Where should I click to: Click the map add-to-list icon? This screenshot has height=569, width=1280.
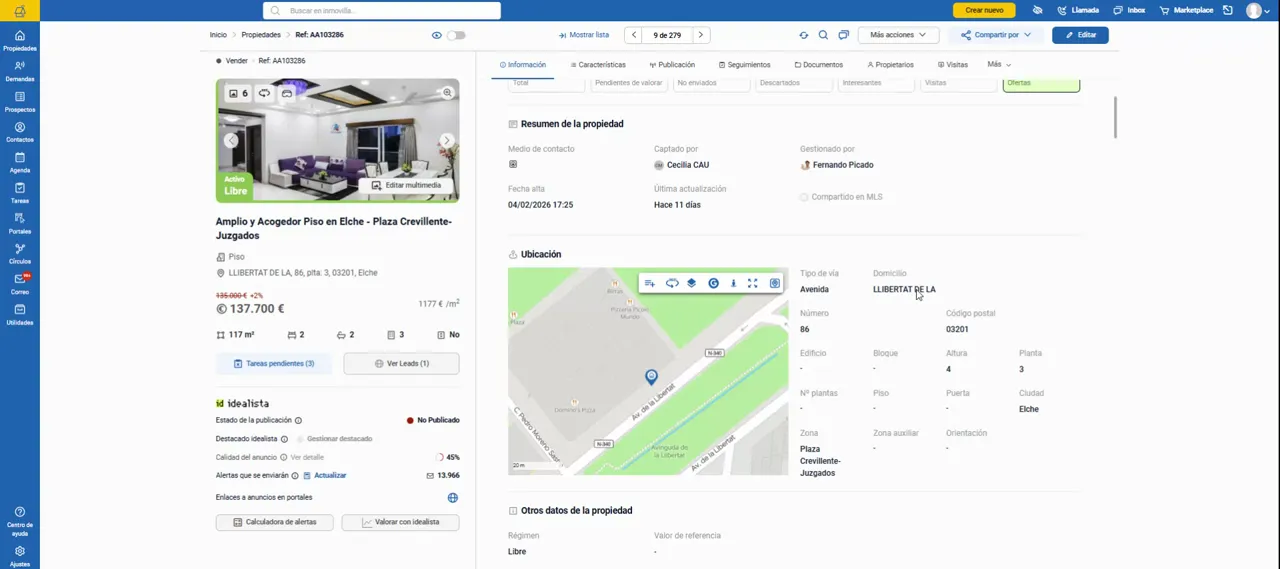point(649,283)
